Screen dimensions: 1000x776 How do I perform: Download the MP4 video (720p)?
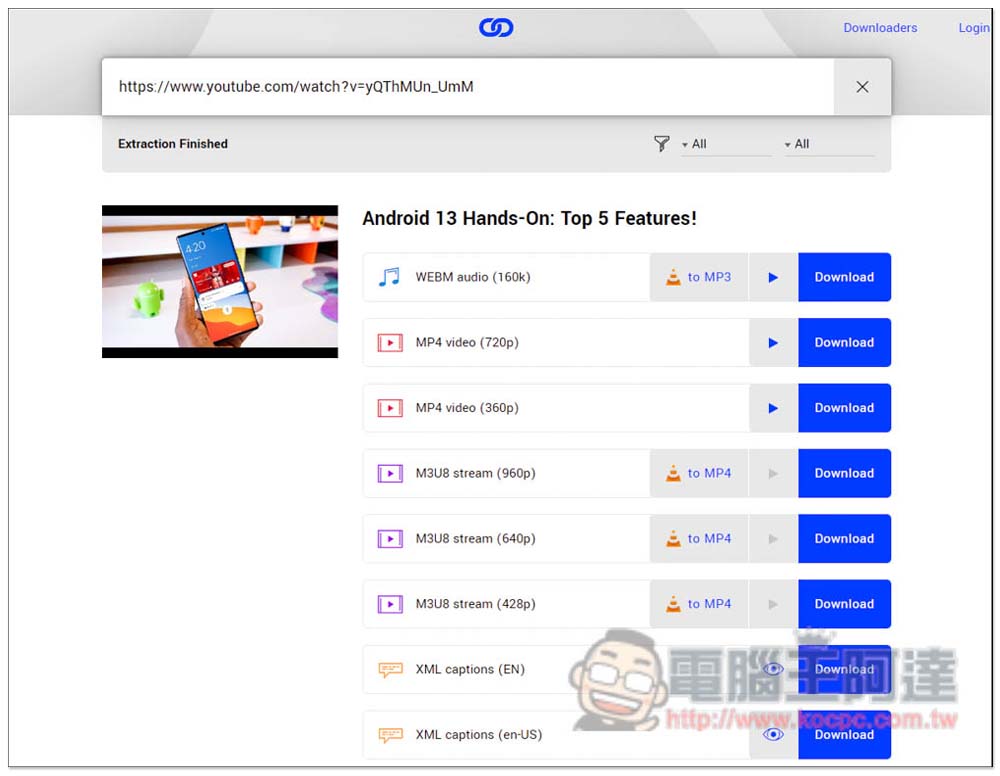[x=844, y=343]
